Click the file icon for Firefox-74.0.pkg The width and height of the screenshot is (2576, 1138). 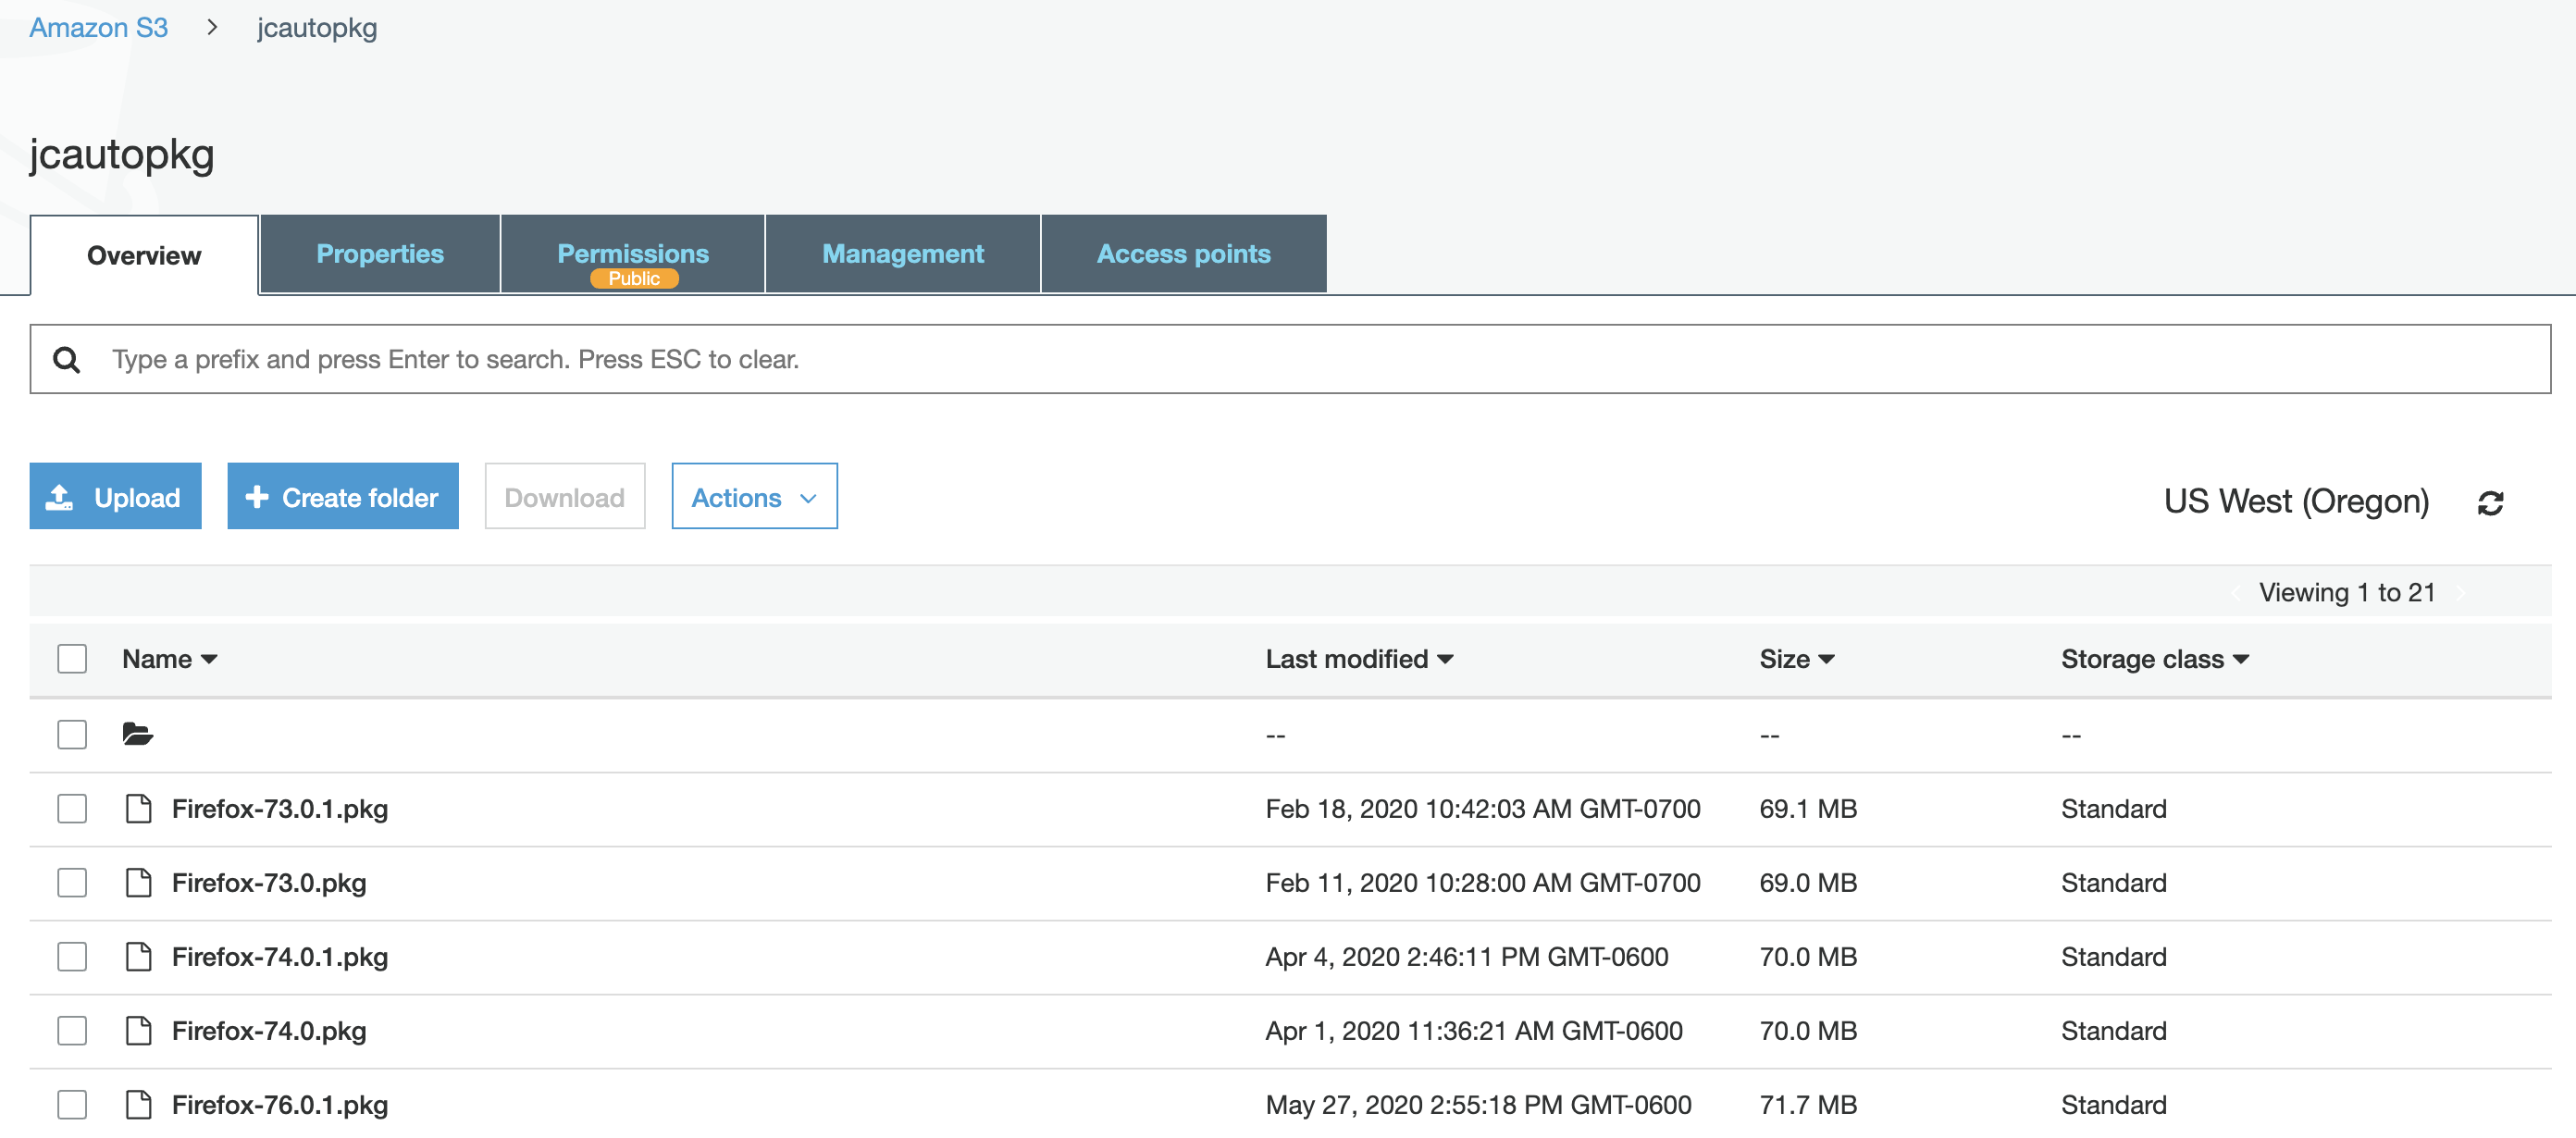pyautogui.click(x=138, y=1030)
